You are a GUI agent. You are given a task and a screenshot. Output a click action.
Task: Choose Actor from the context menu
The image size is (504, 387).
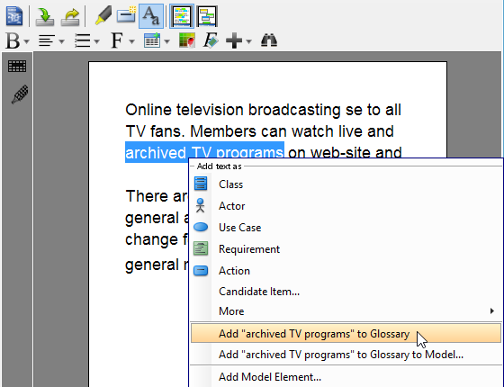coord(346,206)
